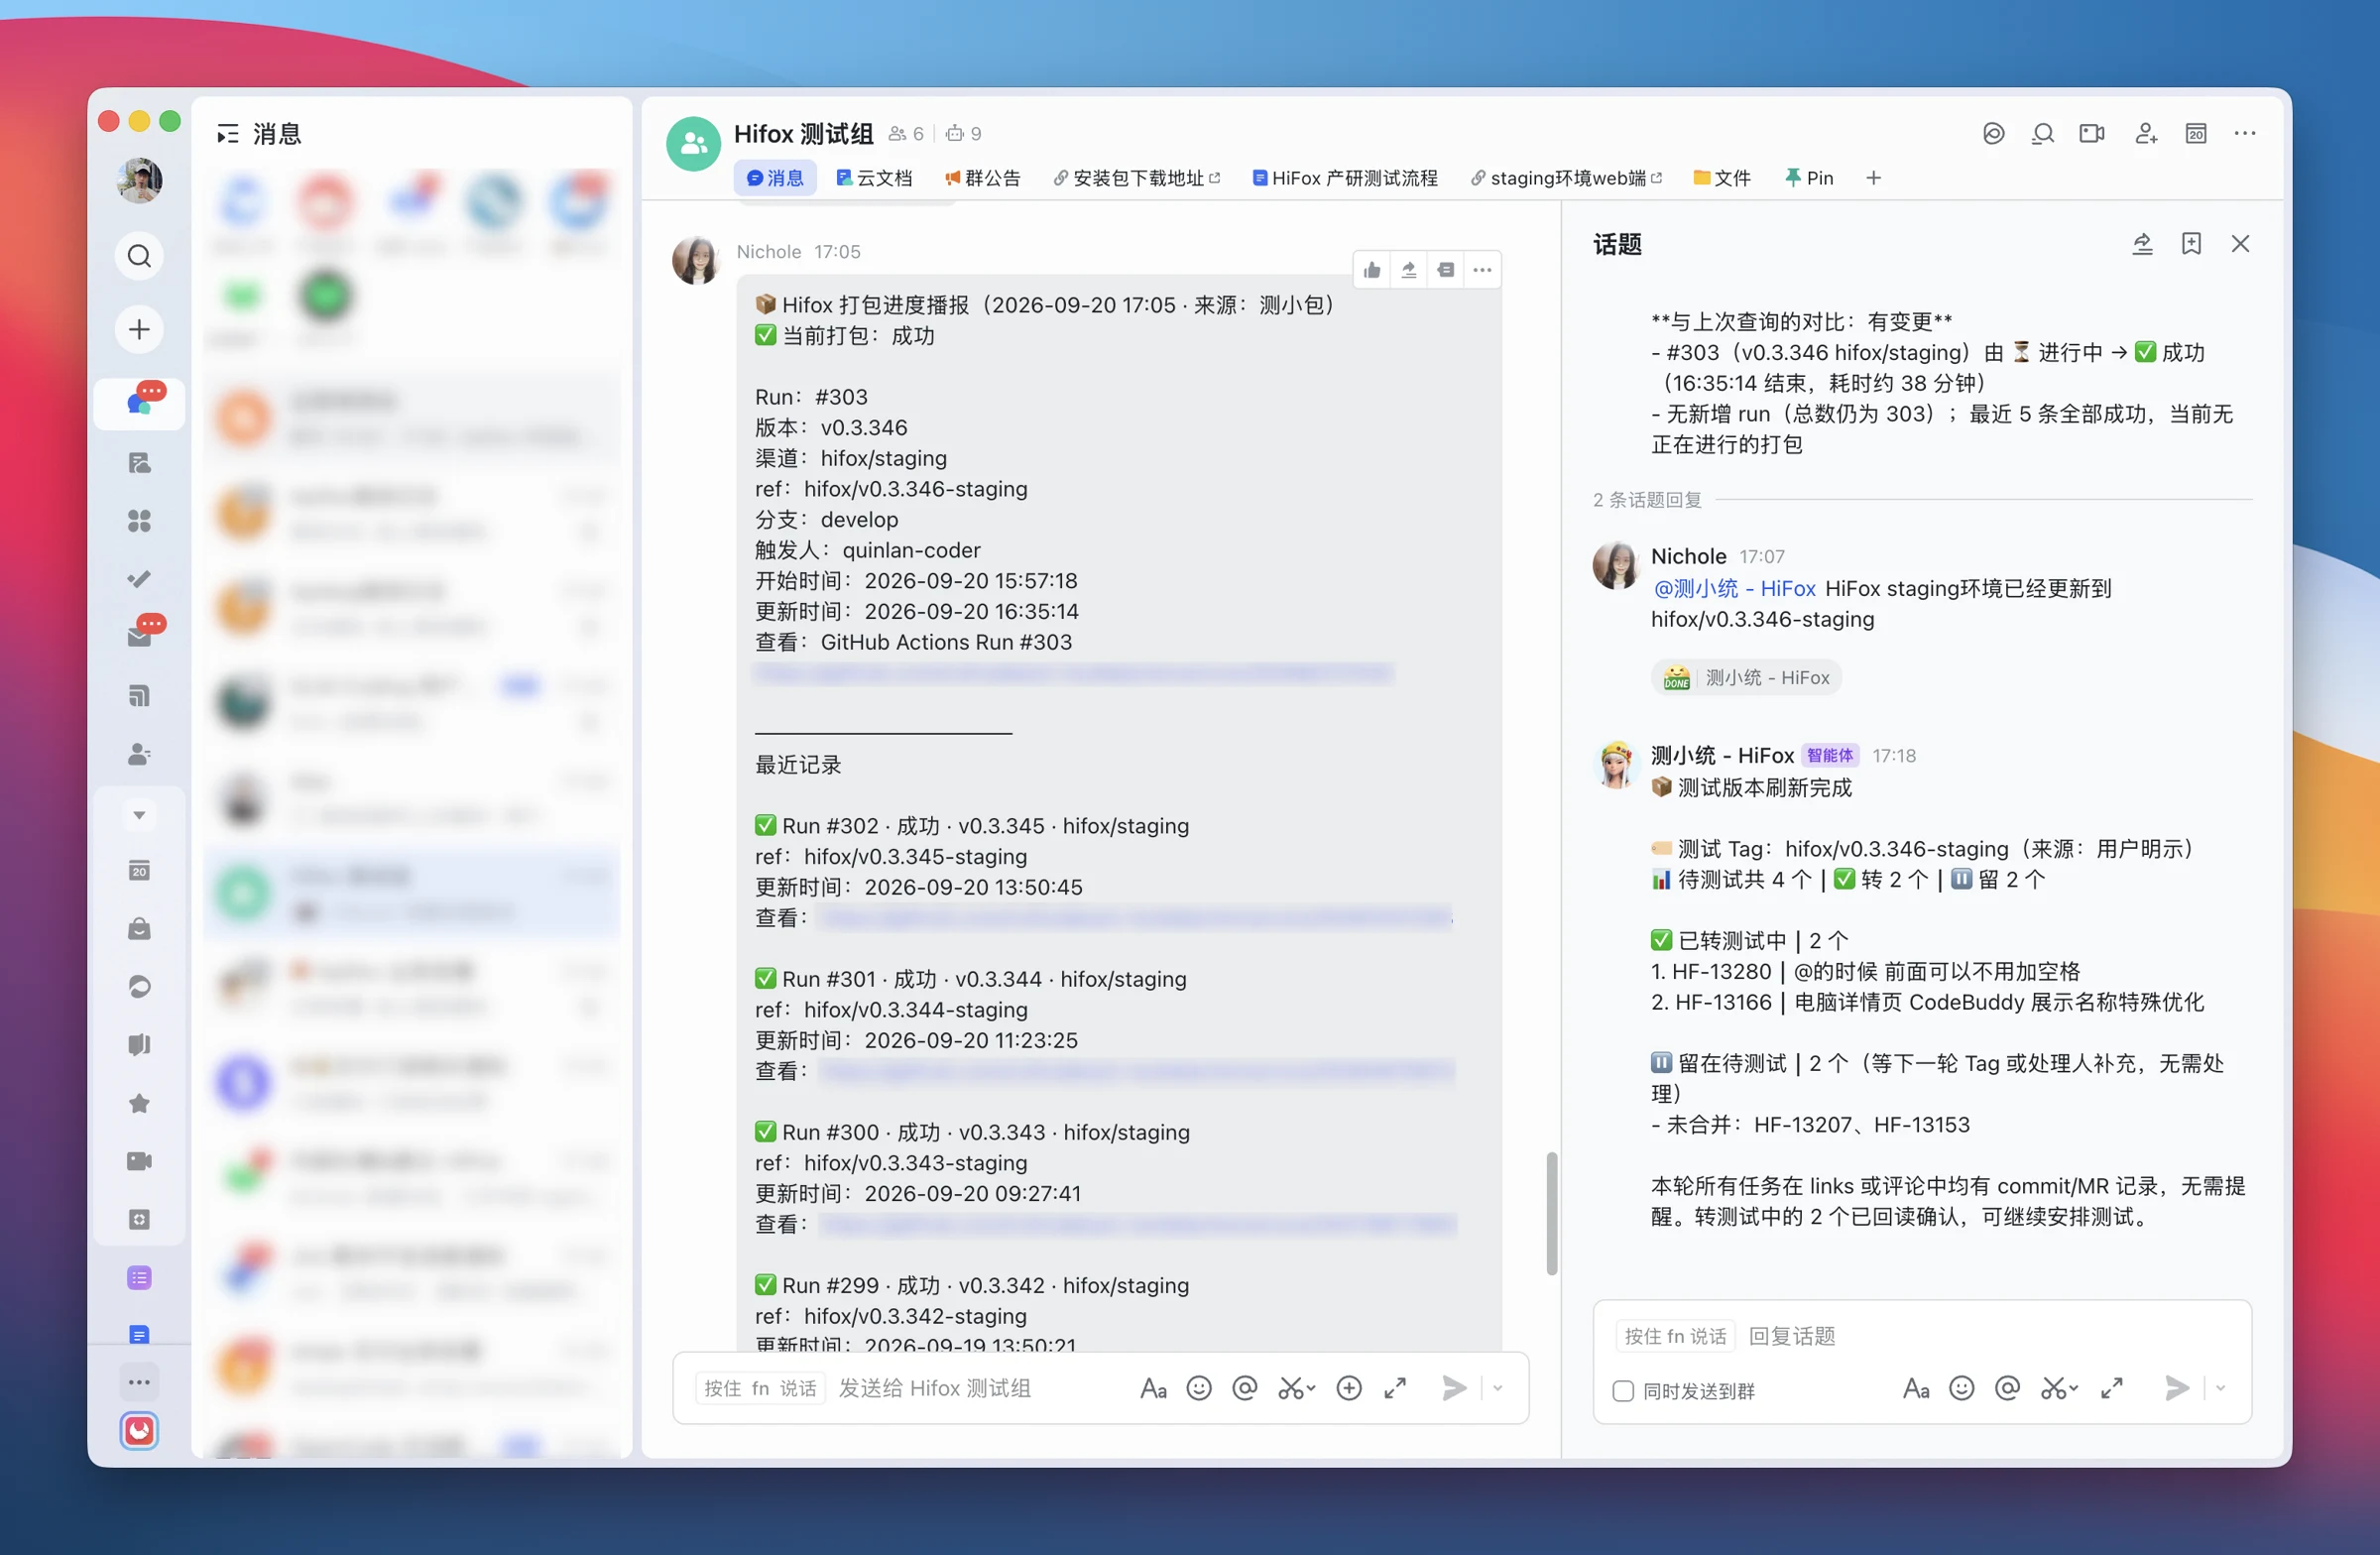Screen dimensions: 2380x1555
Task: Open the chat header calendar icon
Action: point(2196,134)
